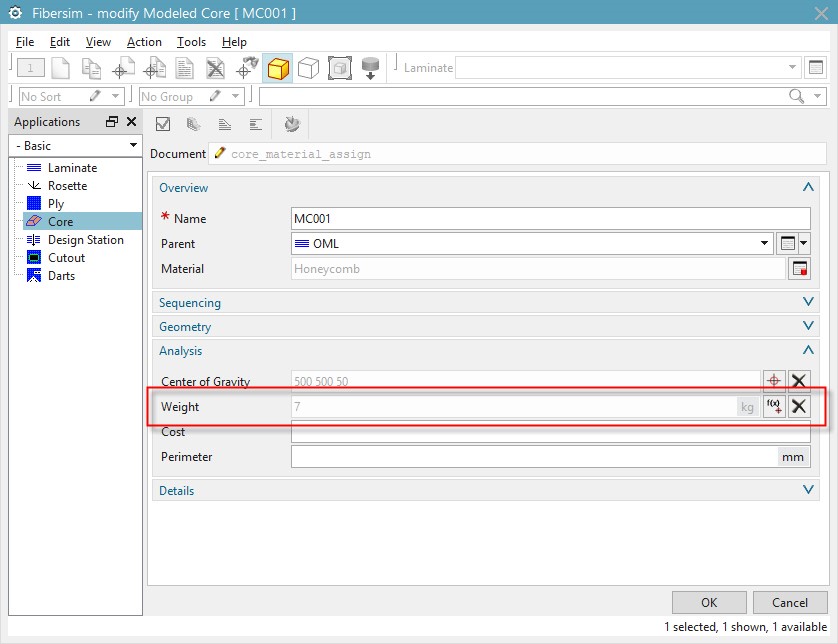Open the Parent OML dropdown
838x644 pixels.
pyautogui.click(x=766, y=243)
